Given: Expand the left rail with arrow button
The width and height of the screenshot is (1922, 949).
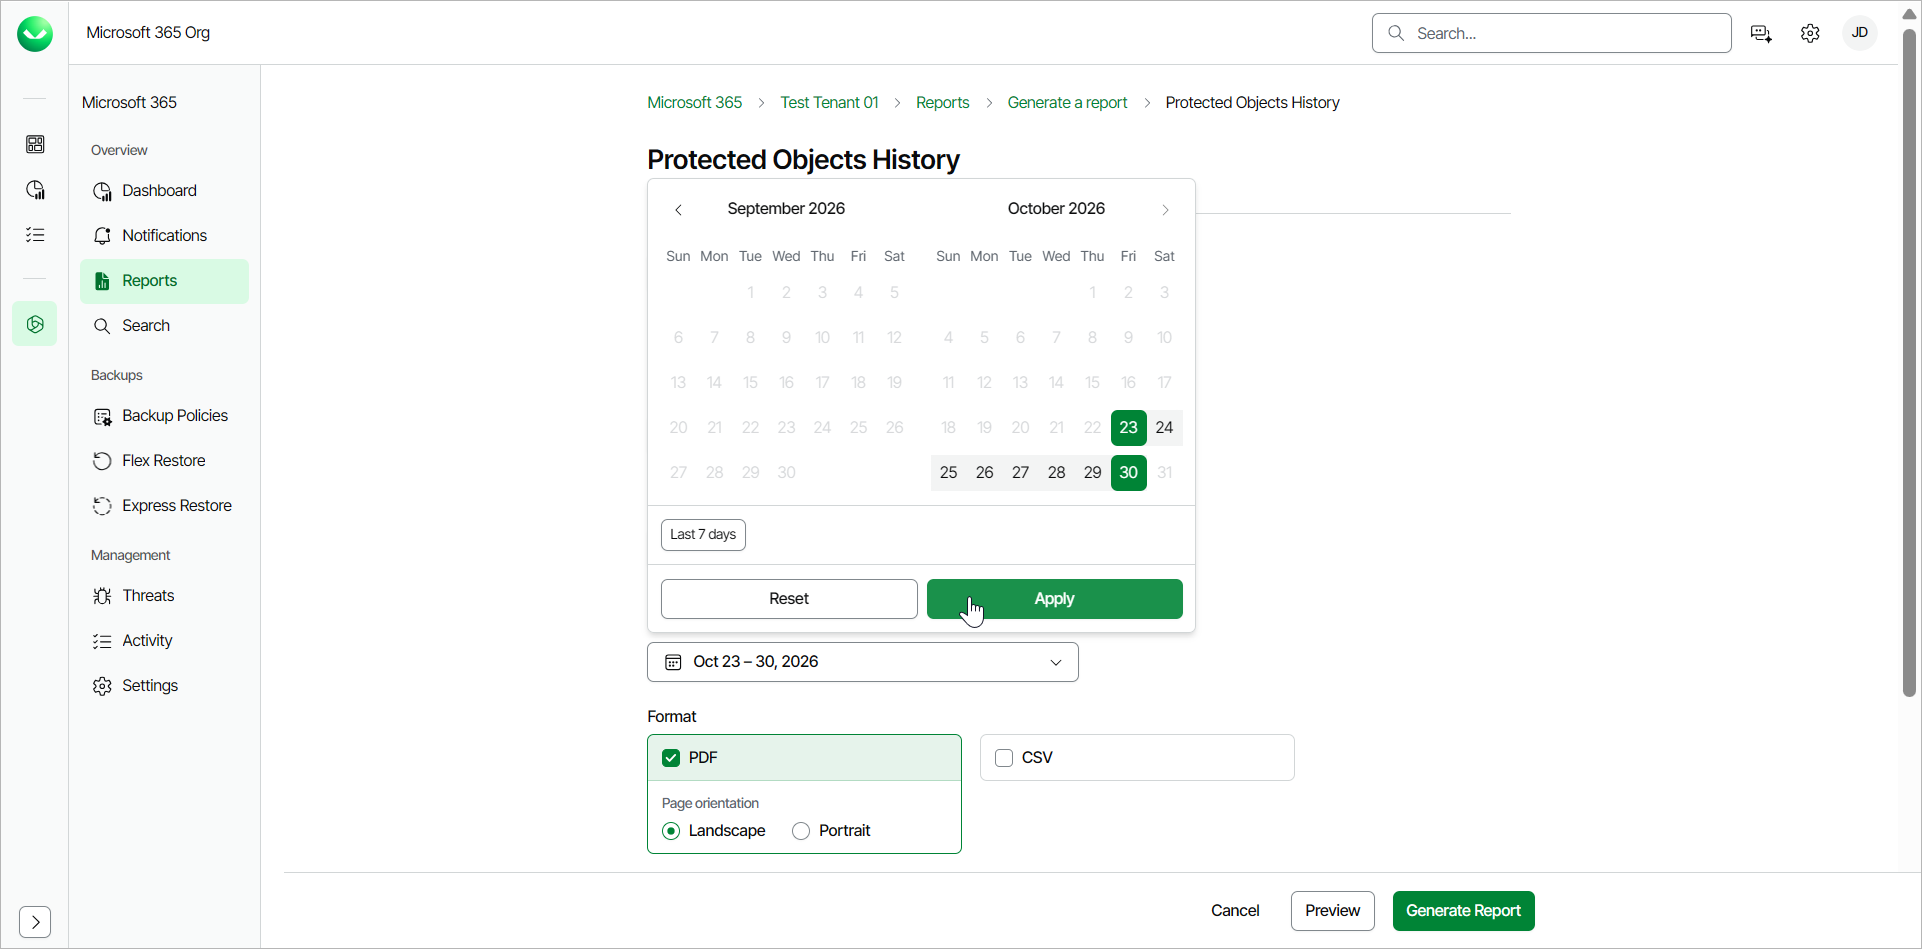Looking at the screenshot, I should point(35,921).
